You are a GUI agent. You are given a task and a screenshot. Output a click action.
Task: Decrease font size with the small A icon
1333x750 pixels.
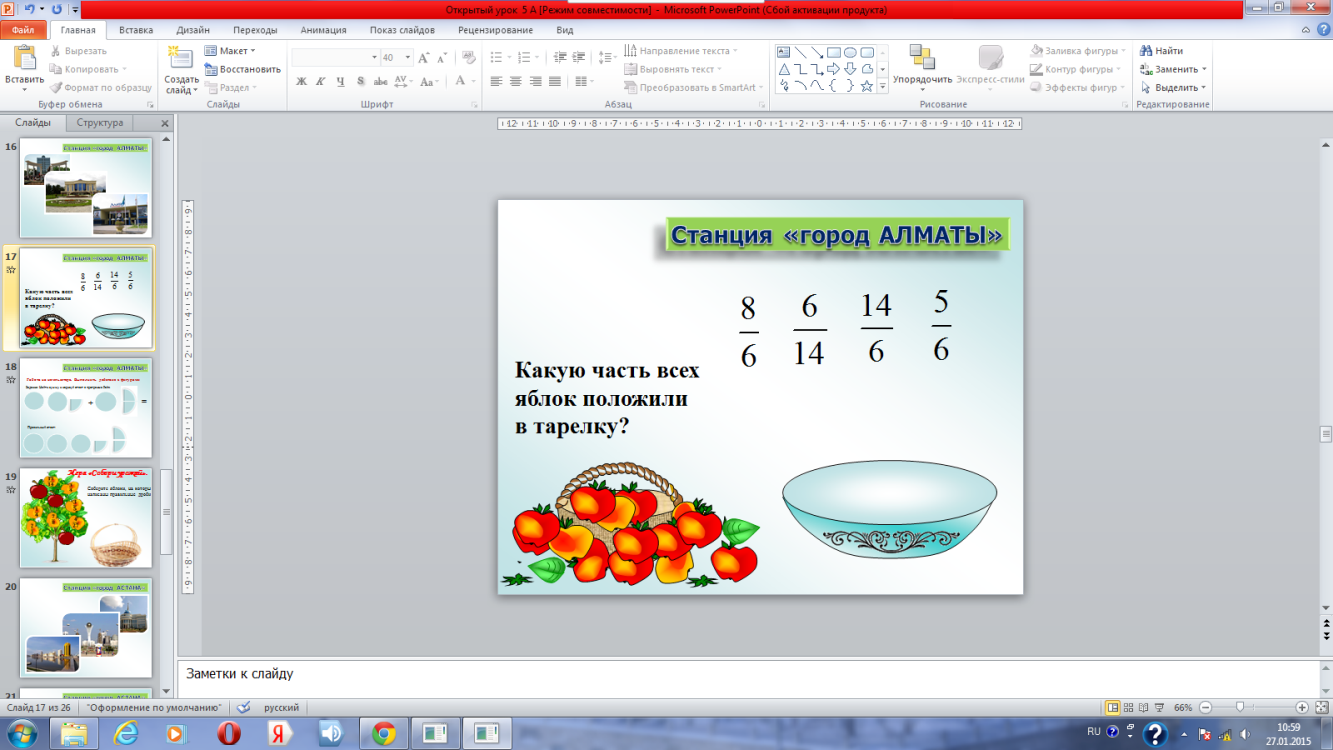pyautogui.click(x=440, y=57)
